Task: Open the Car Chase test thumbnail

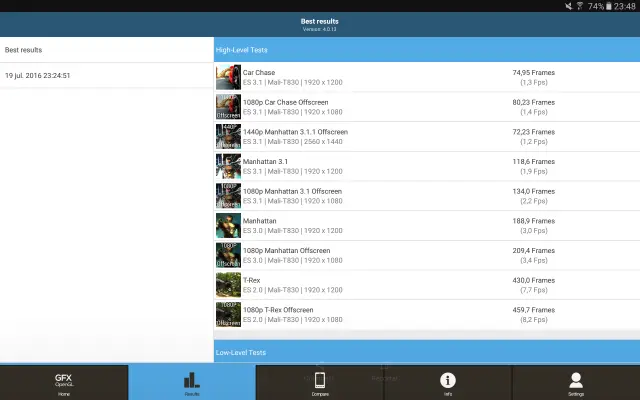Action: tap(228, 77)
